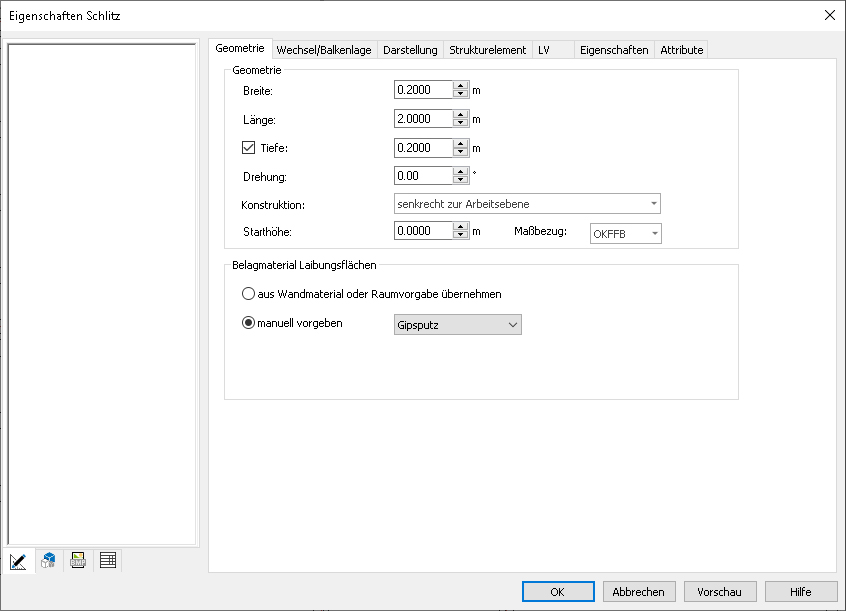Increase Breite using the up arrow
Screen dimensions: 846x611
click(x=460, y=86)
